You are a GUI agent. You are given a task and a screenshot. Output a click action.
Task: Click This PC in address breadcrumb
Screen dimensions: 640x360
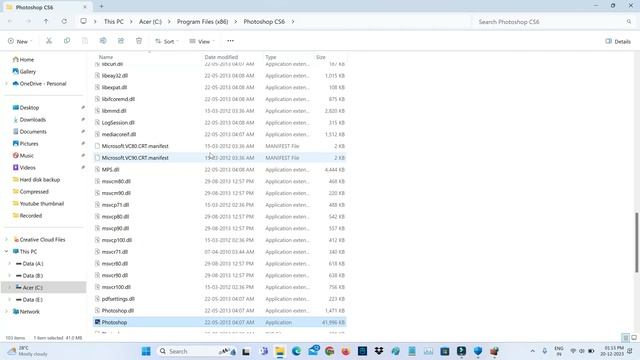(113, 22)
